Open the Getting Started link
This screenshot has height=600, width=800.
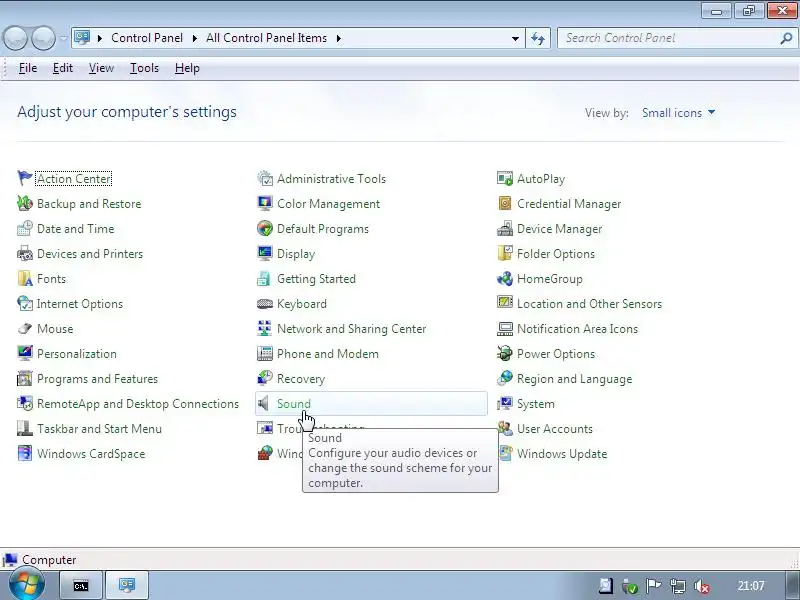pyautogui.click(x=316, y=279)
